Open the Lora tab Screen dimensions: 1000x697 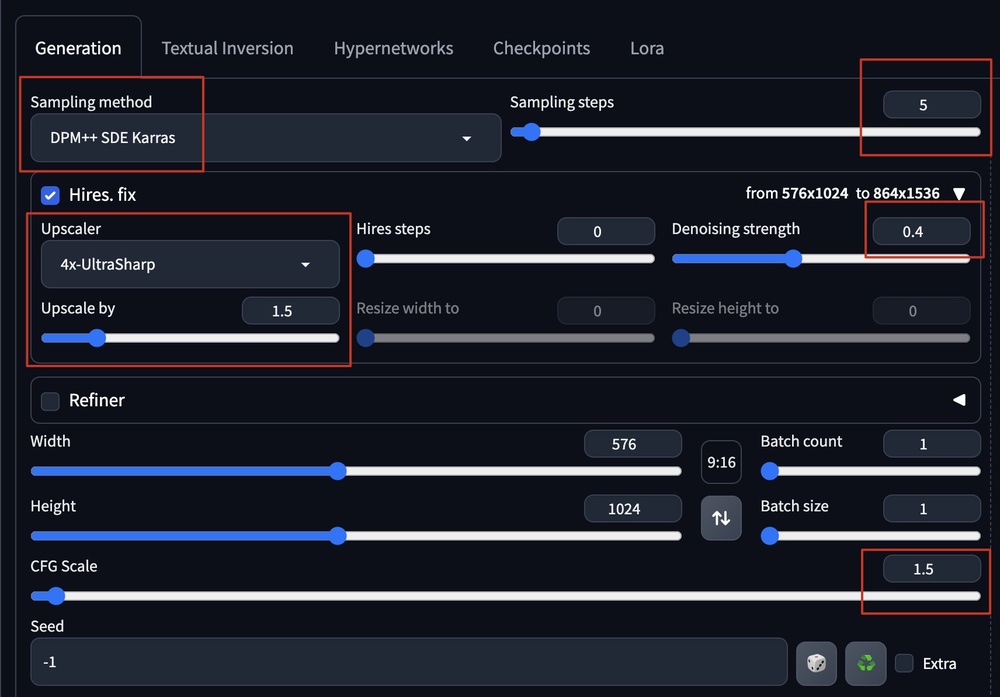[x=646, y=48]
